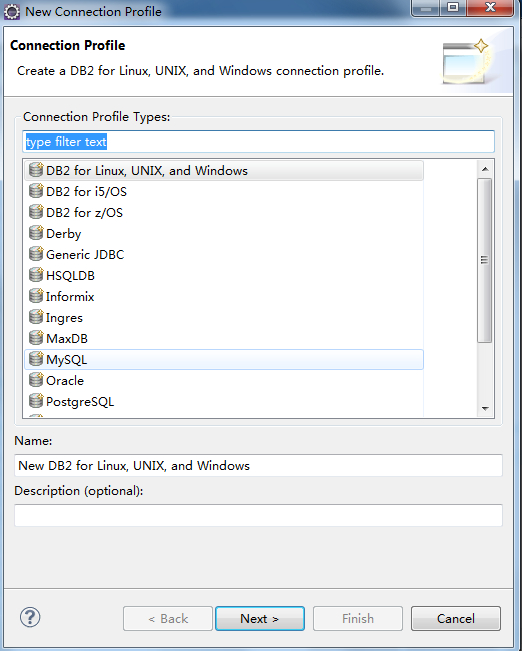Click the Informix database icon

(x=36, y=296)
